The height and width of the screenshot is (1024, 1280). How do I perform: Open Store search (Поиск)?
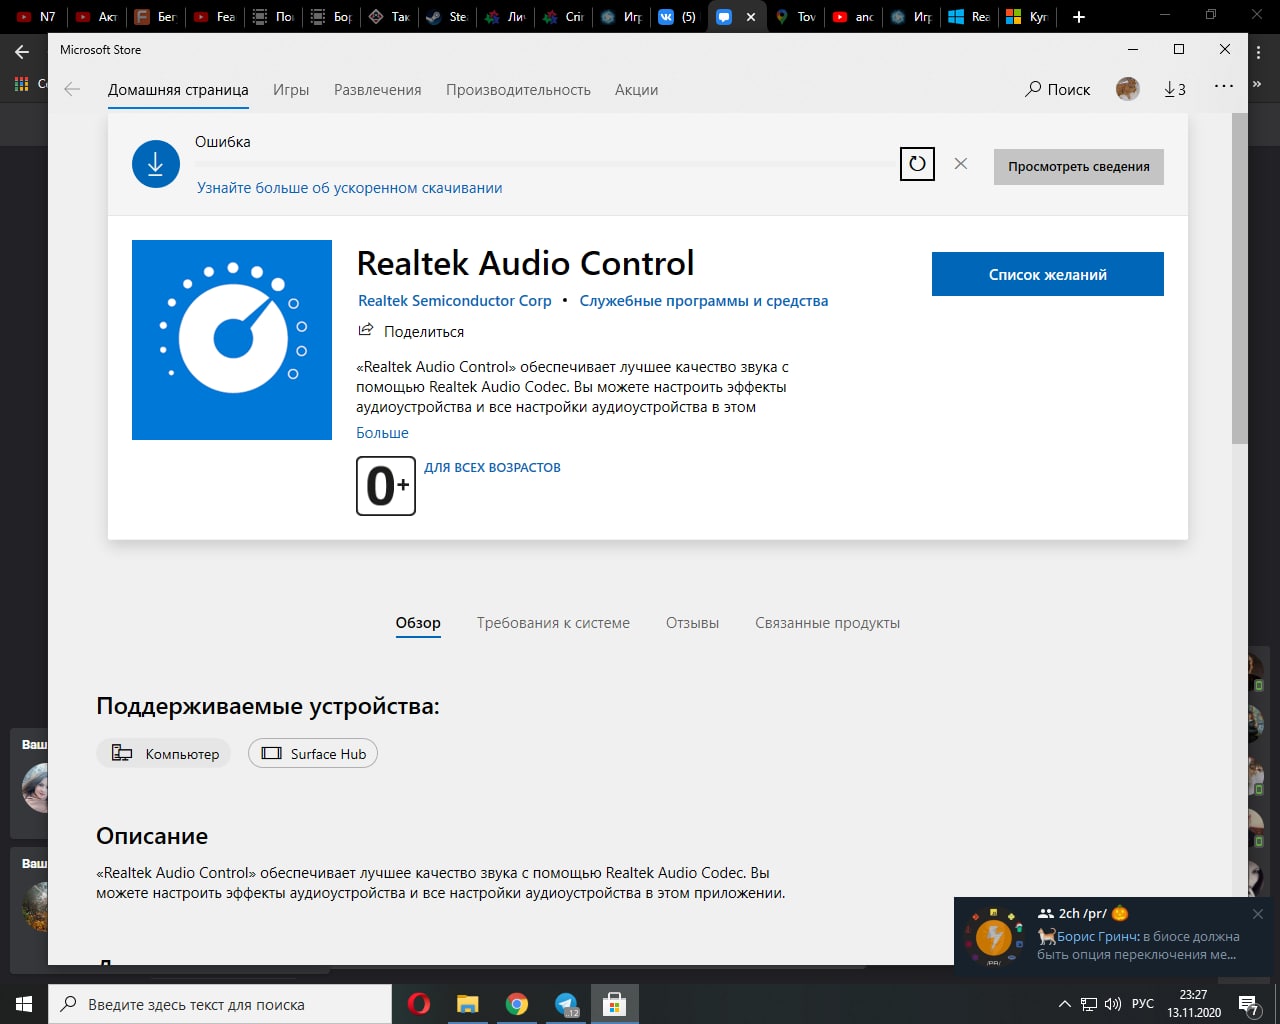click(1058, 90)
